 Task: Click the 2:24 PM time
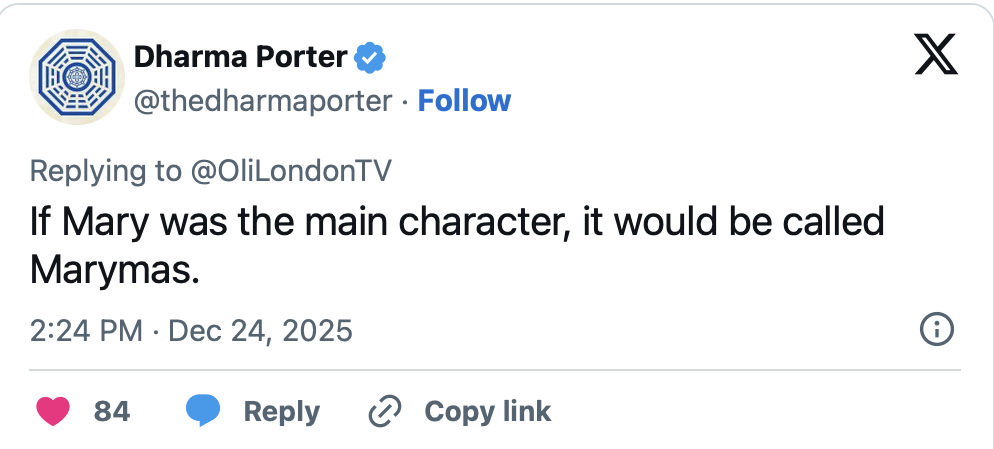pos(86,330)
